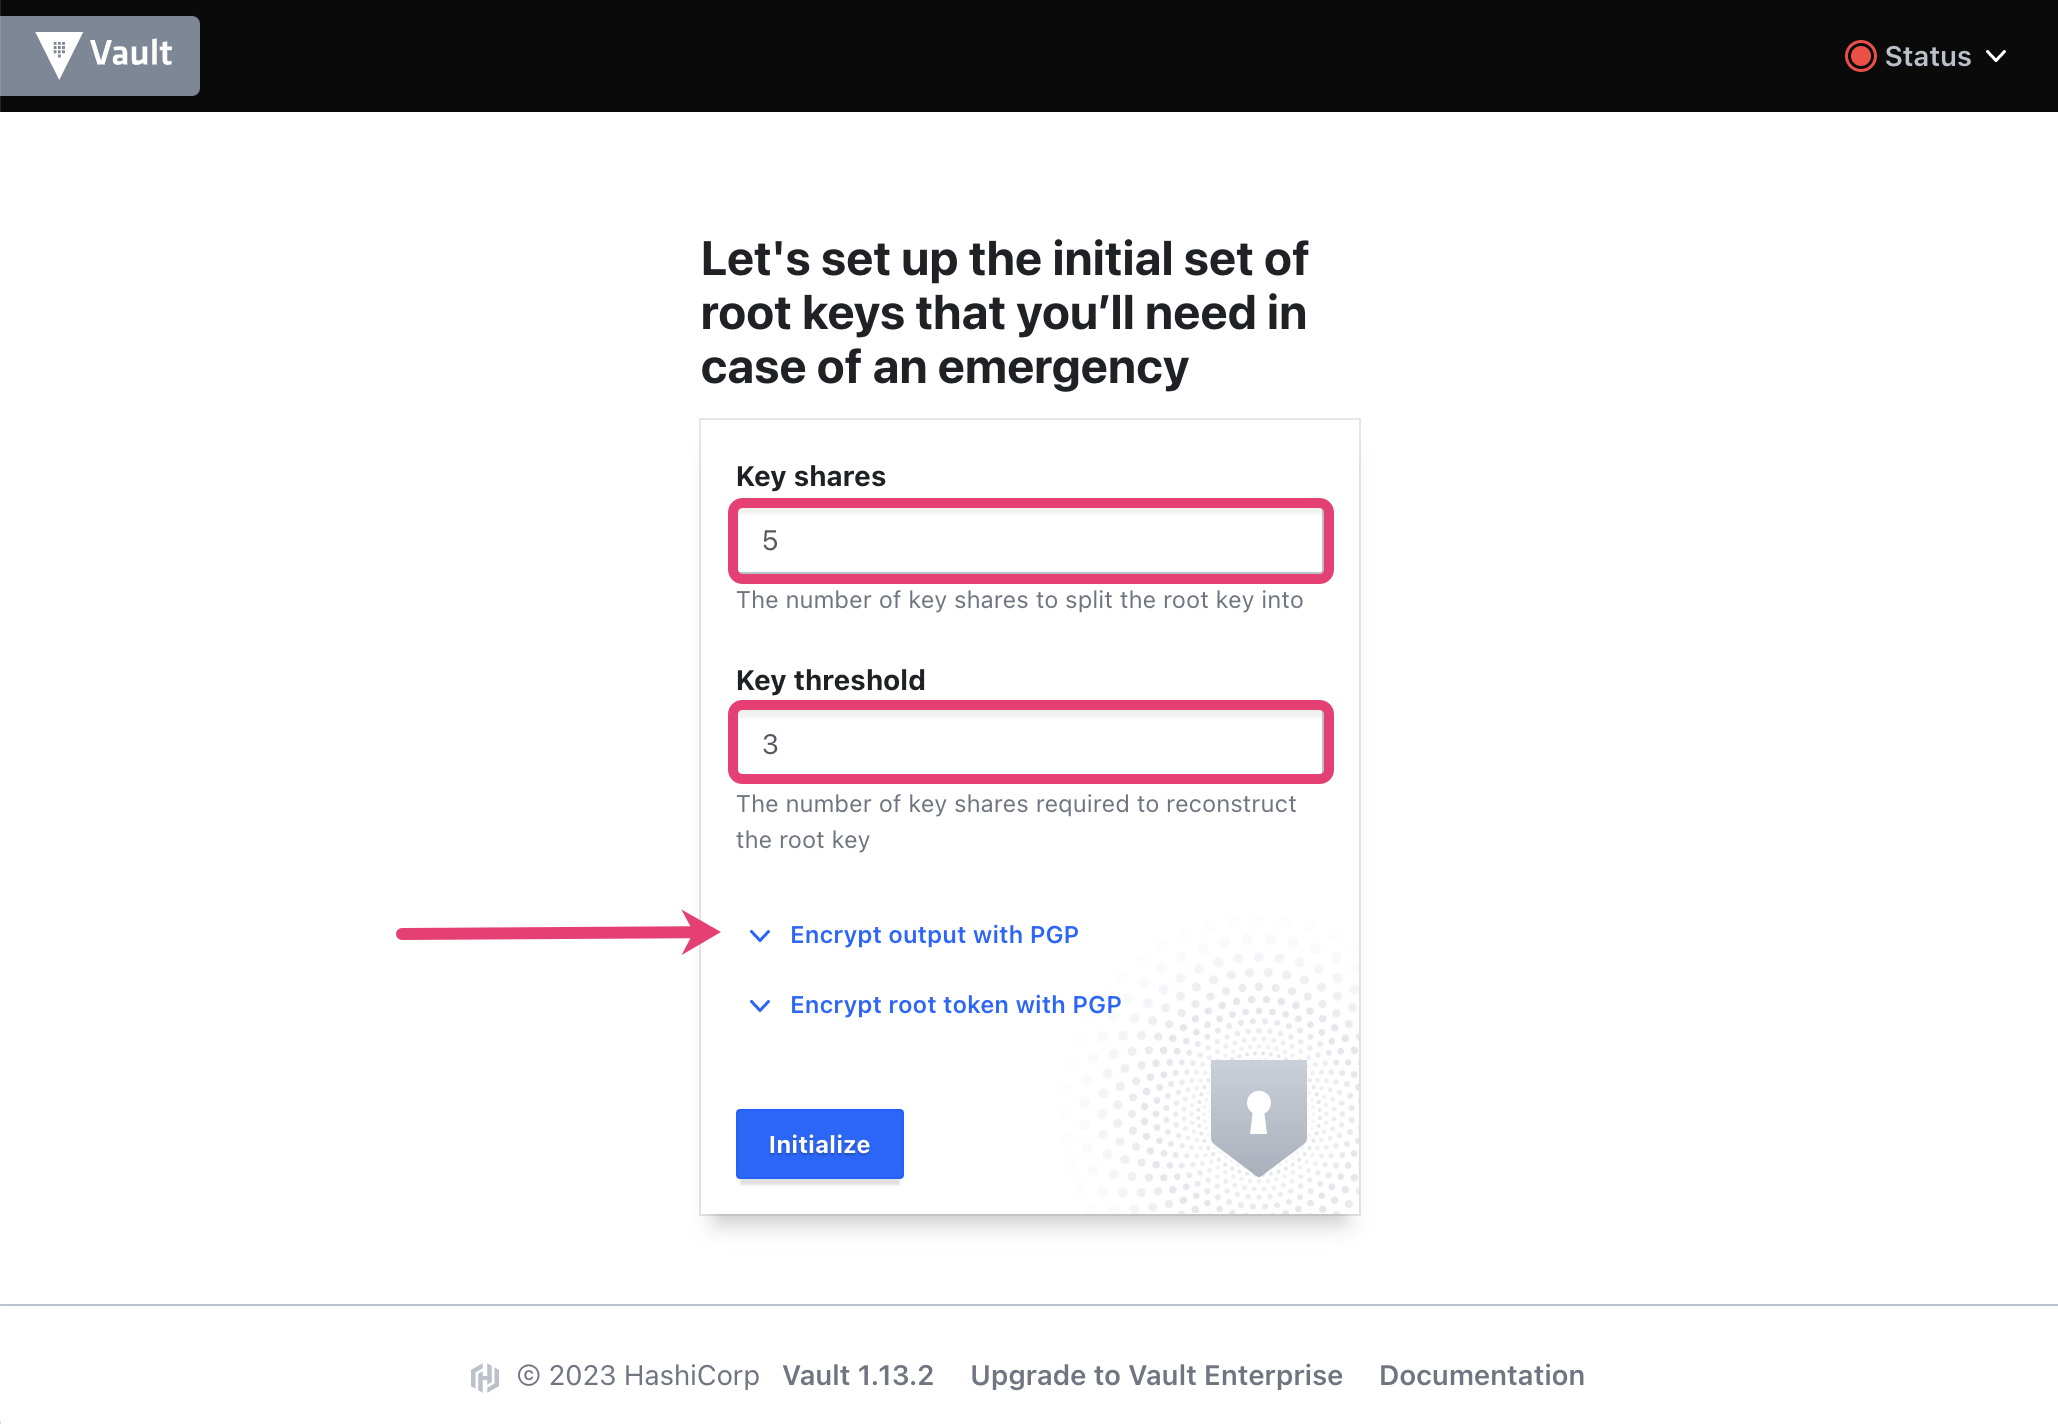Click Upgrade to Vault Enterprise
The height and width of the screenshot is (1424, 2058).
tap(1156, 1376)
